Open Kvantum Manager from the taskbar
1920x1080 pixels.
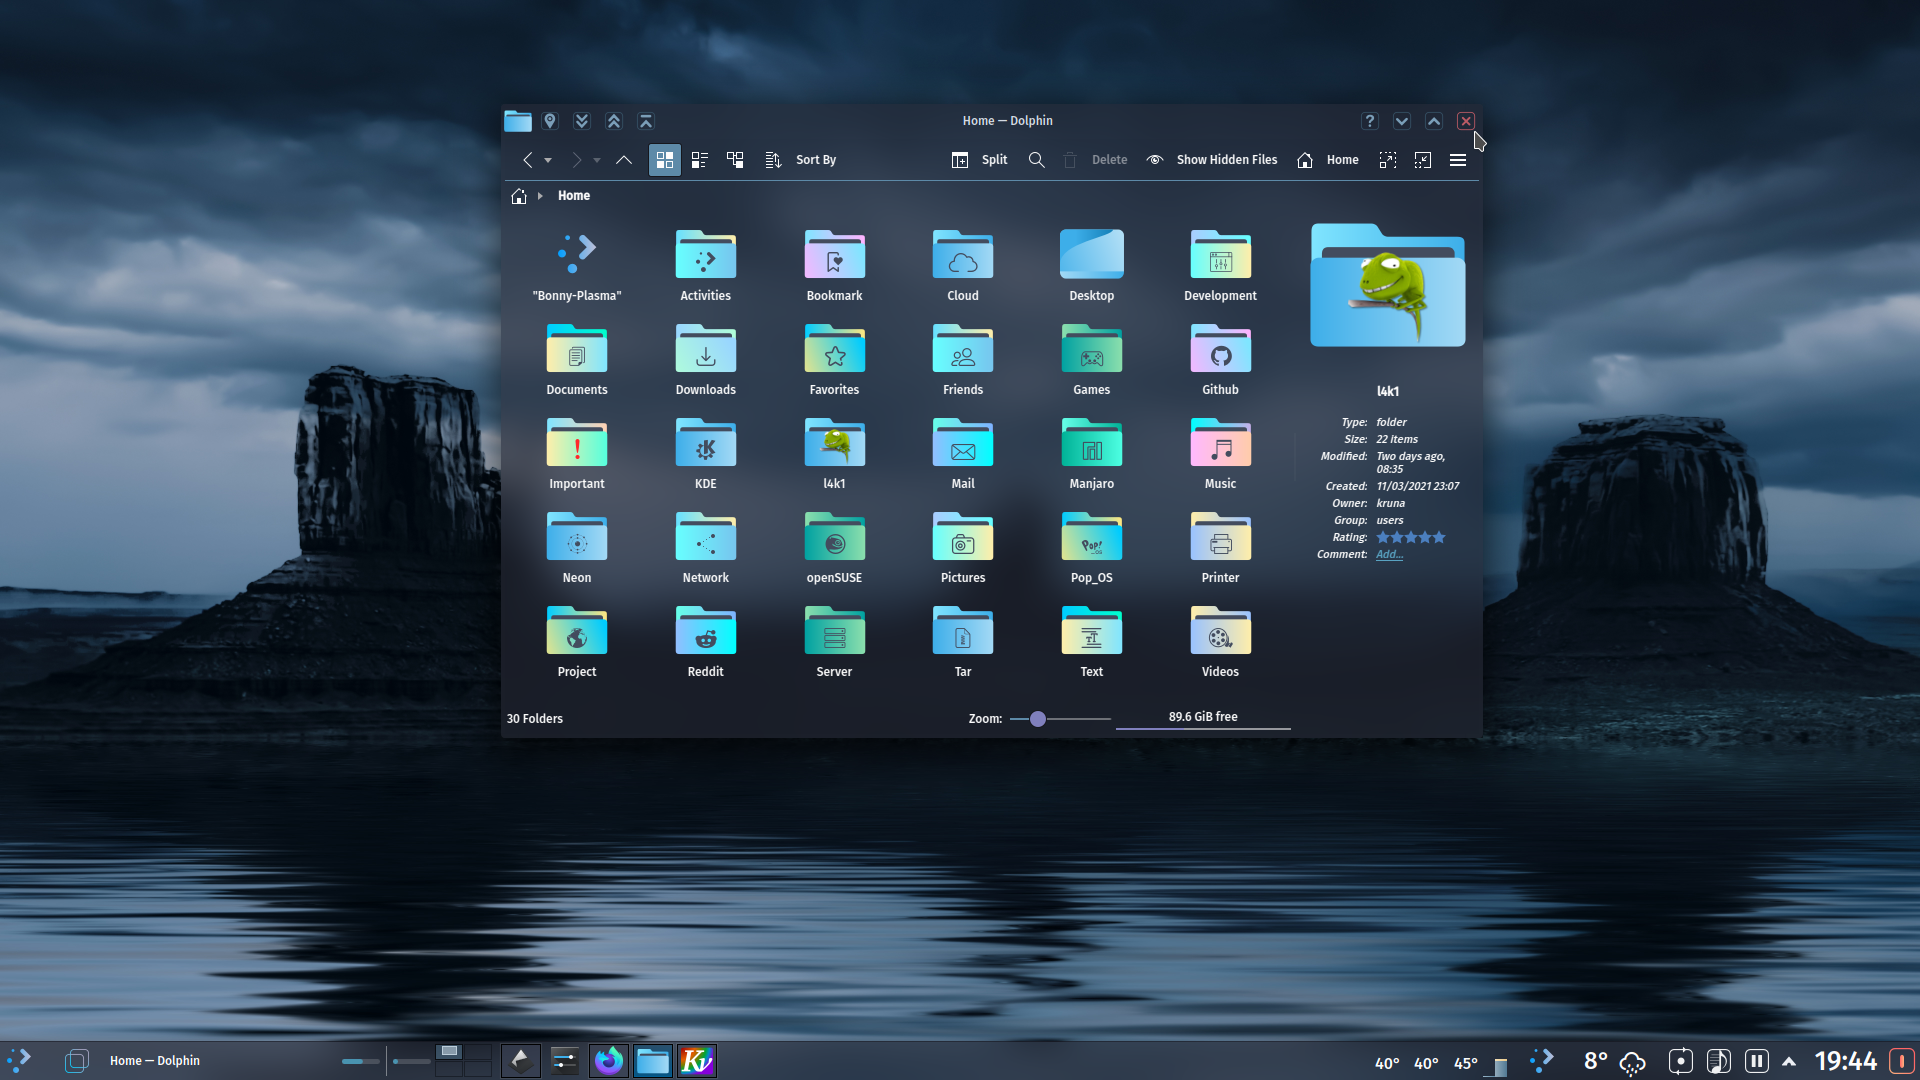(696, 1061)
